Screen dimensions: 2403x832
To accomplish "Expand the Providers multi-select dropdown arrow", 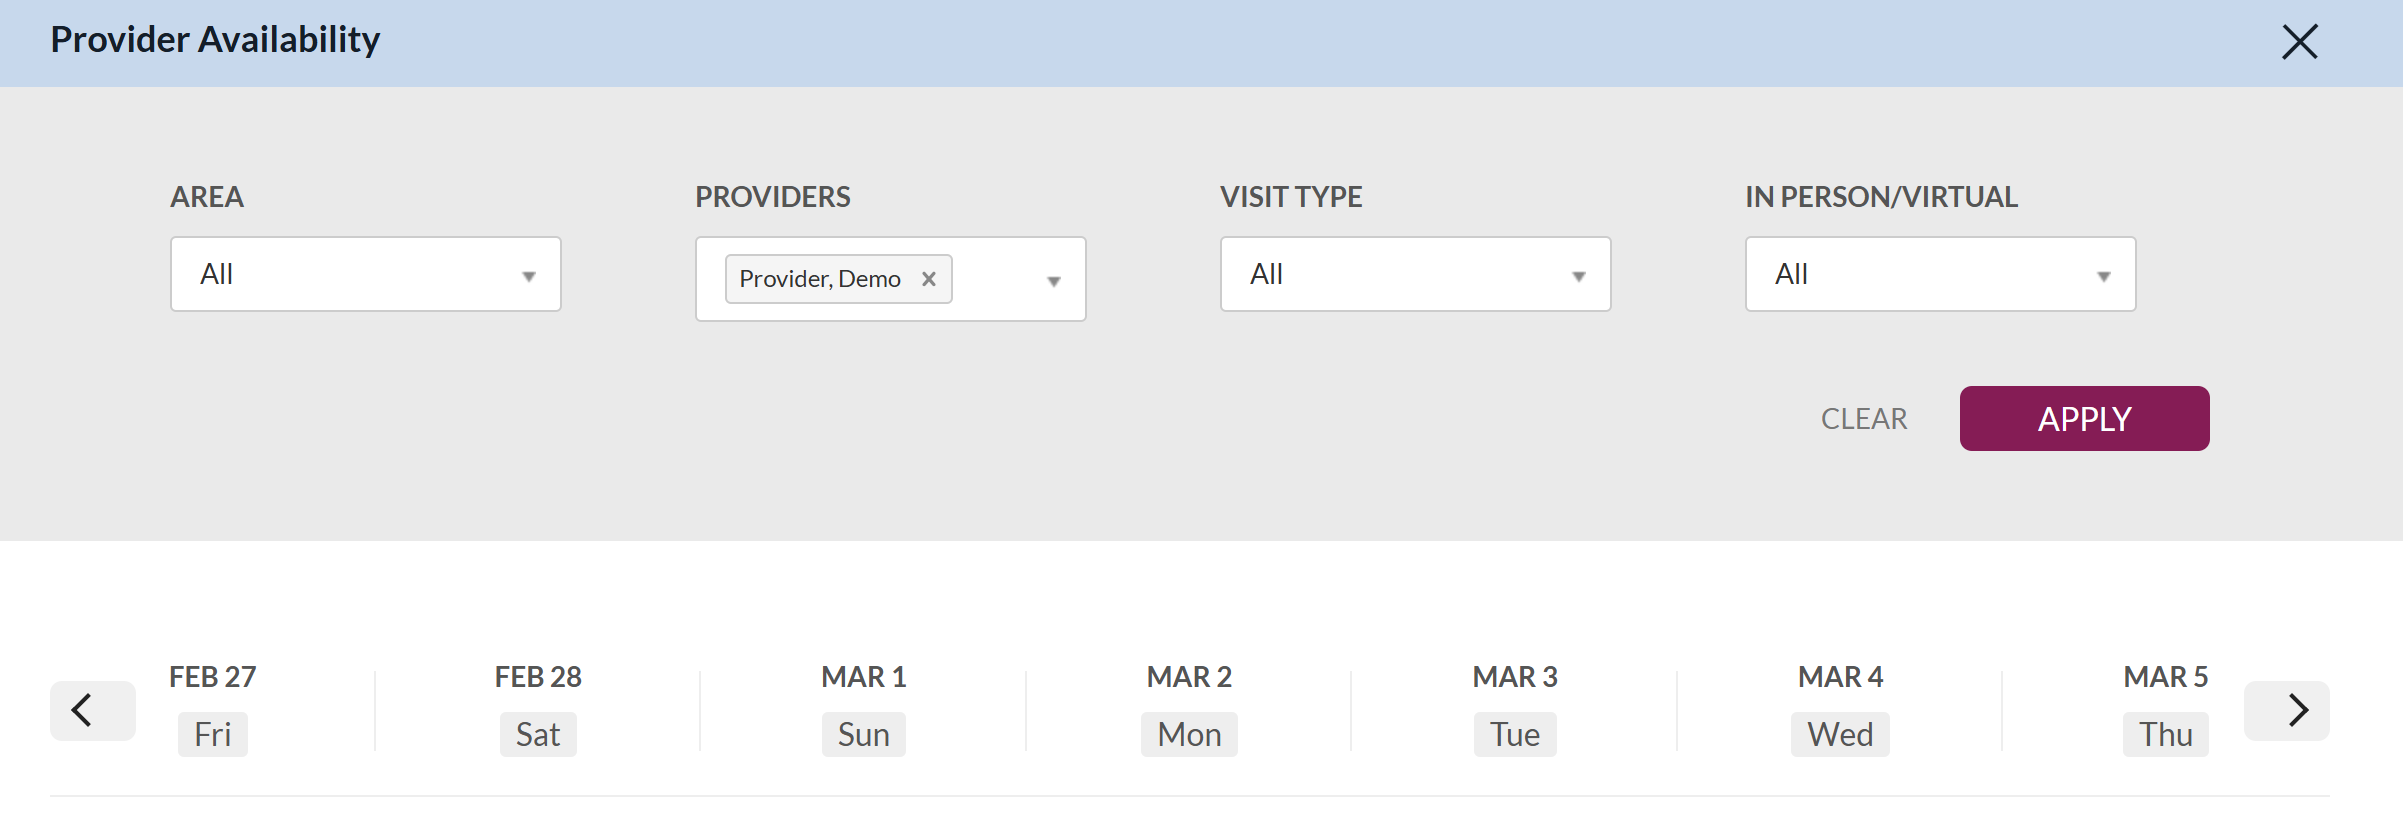I will (x=1053, y=281).
